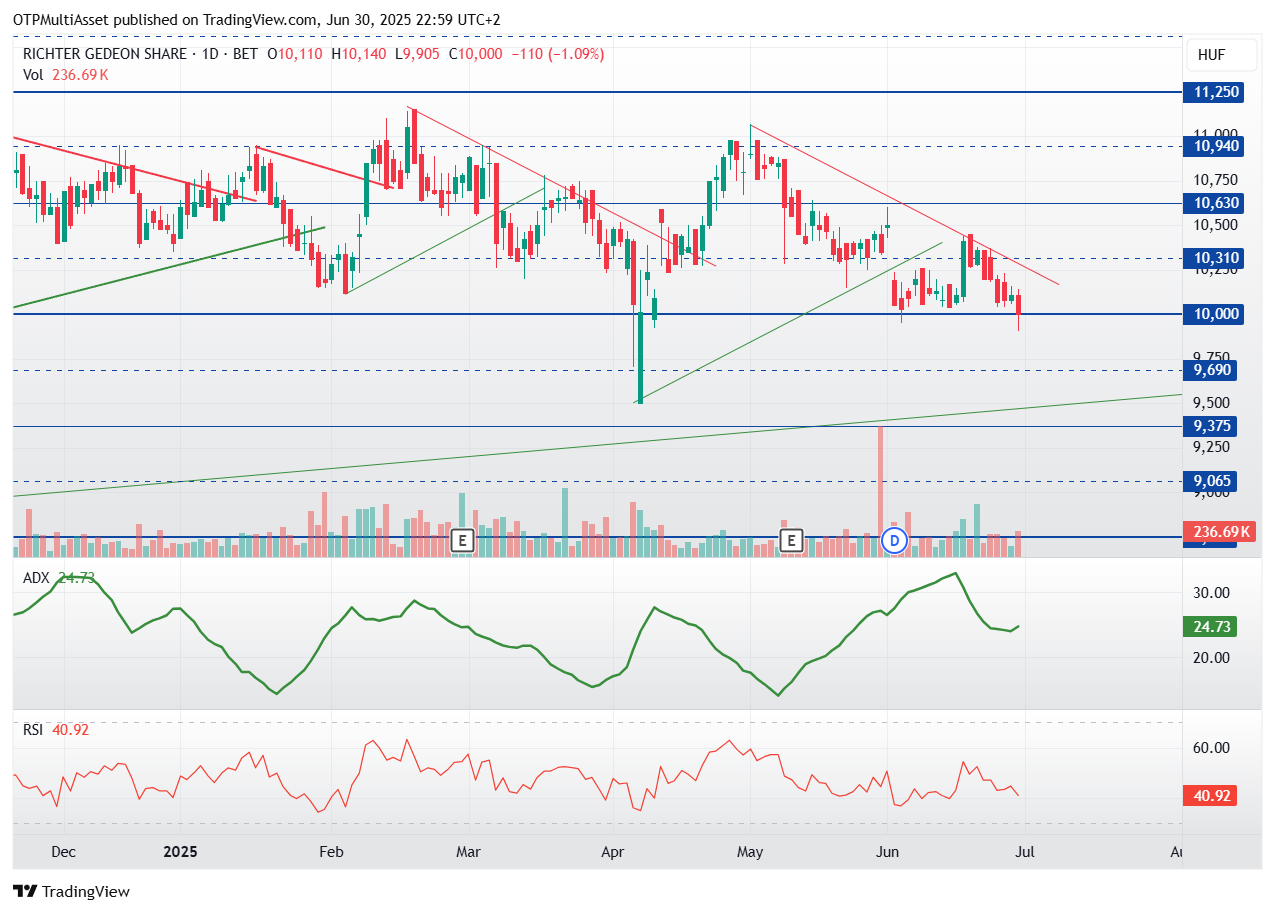Viewport: 1275px width, 913px height.
Task: Click the ADX indicator legend label
Action: click(x=37, y=577)
